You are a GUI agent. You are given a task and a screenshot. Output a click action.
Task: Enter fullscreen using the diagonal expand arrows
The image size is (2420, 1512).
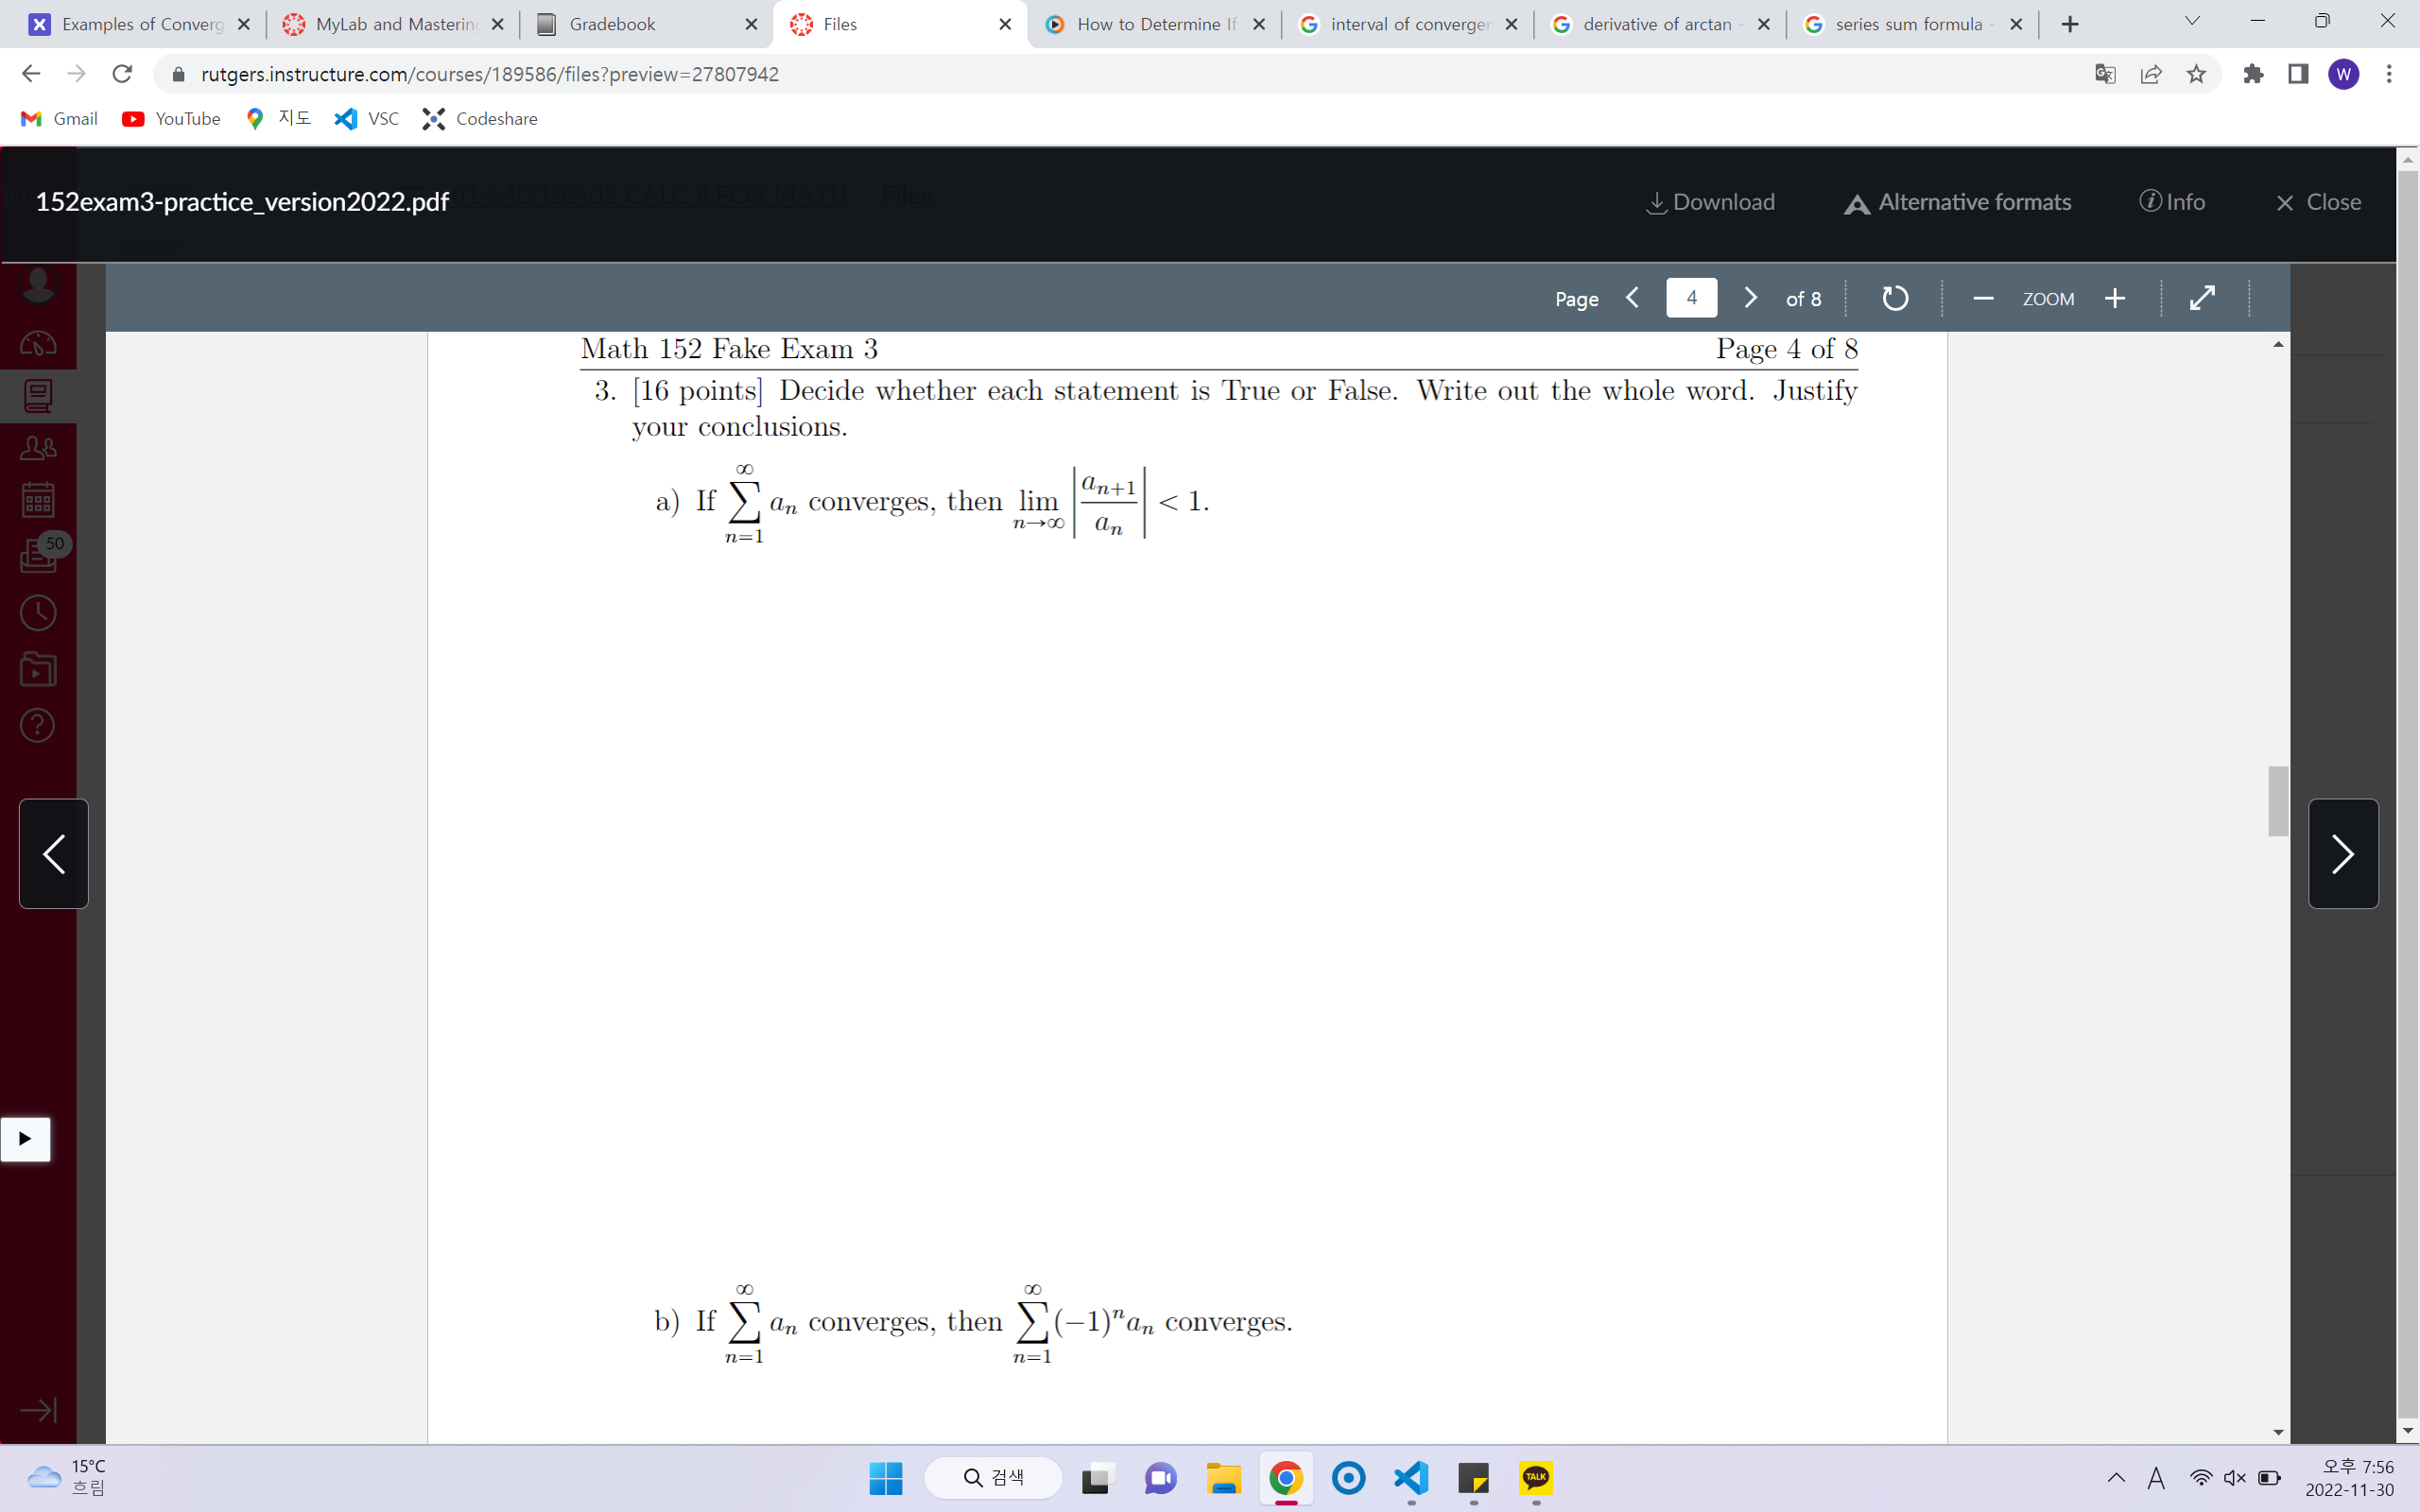pyautogui.click(x=2203, y=298)
